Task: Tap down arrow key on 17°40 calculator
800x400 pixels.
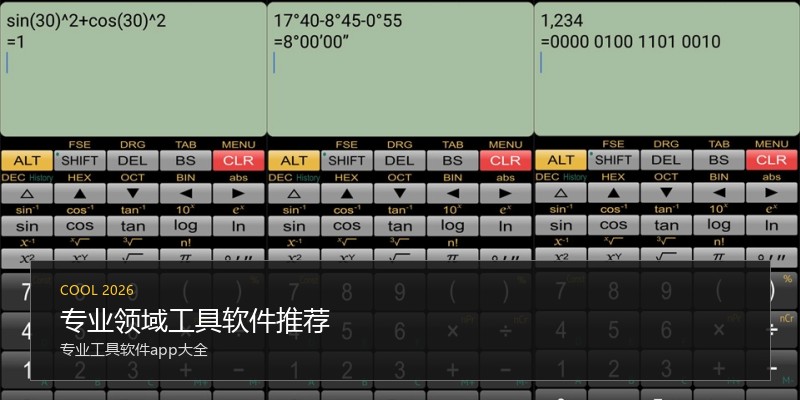Action: pos(399,193)
